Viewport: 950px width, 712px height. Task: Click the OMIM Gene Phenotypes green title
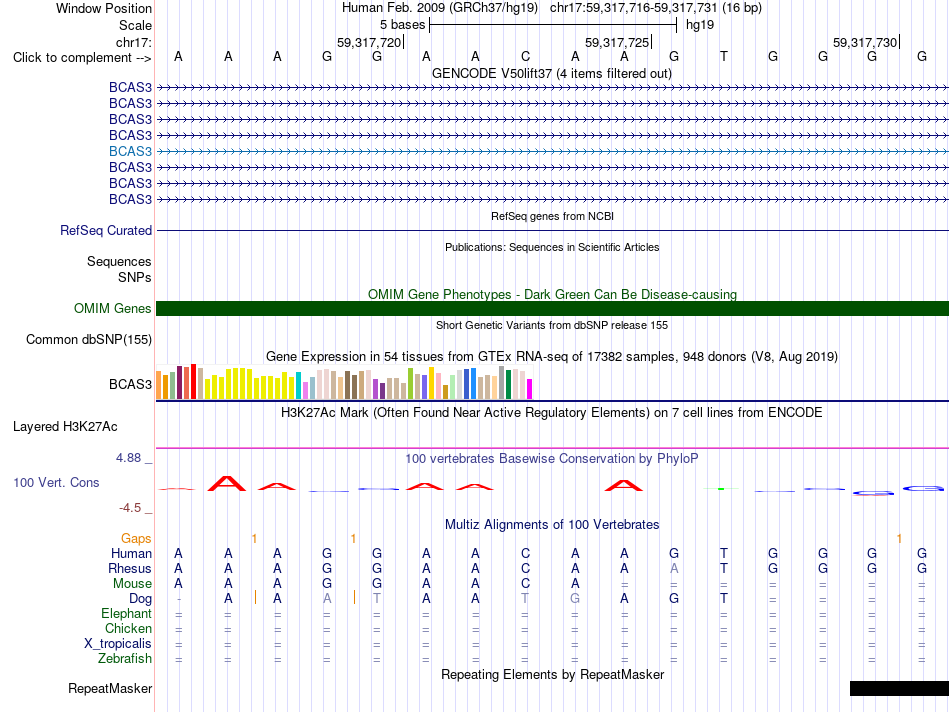click(x=552, y=294)
